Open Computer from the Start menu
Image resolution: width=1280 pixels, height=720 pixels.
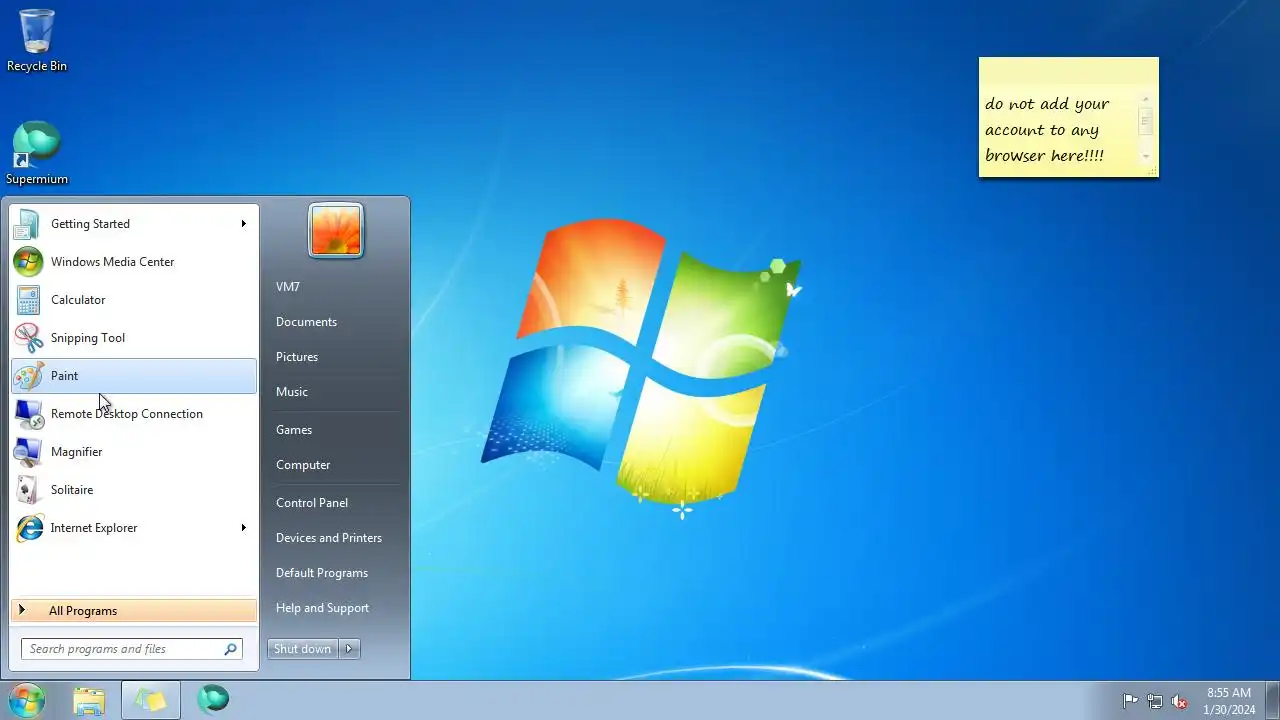click(303, 465)
